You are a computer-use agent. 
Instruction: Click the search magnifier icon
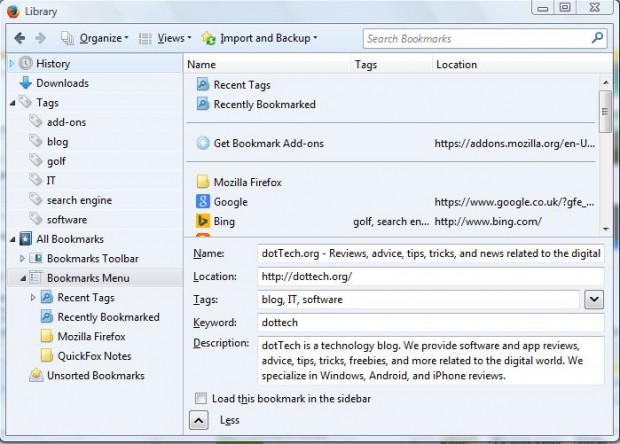click(x=597, y=39)
